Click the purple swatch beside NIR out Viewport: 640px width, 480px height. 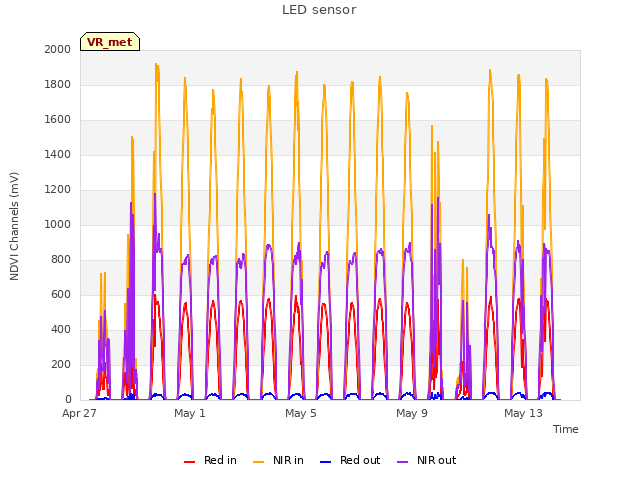(402, 462)
